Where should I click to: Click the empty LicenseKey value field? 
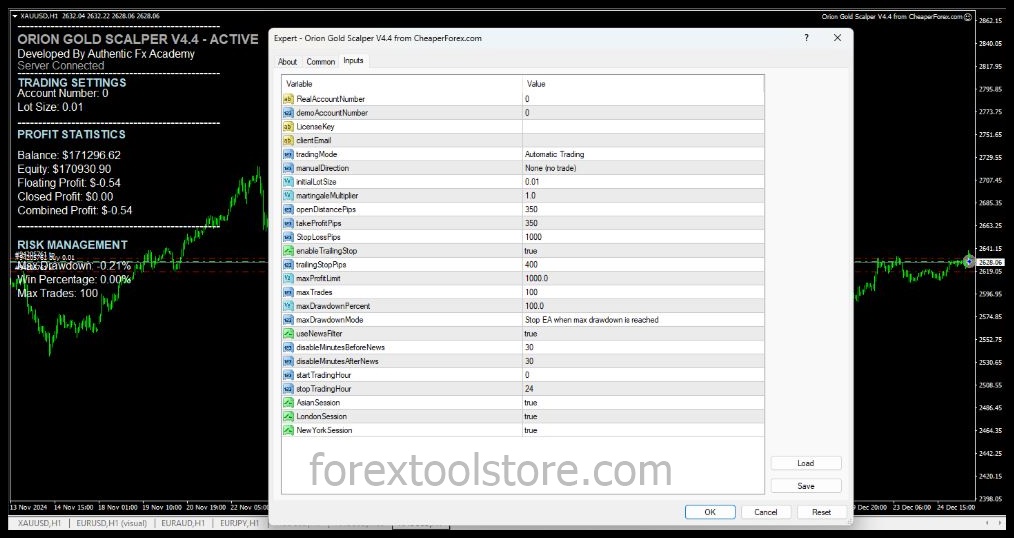643,127
